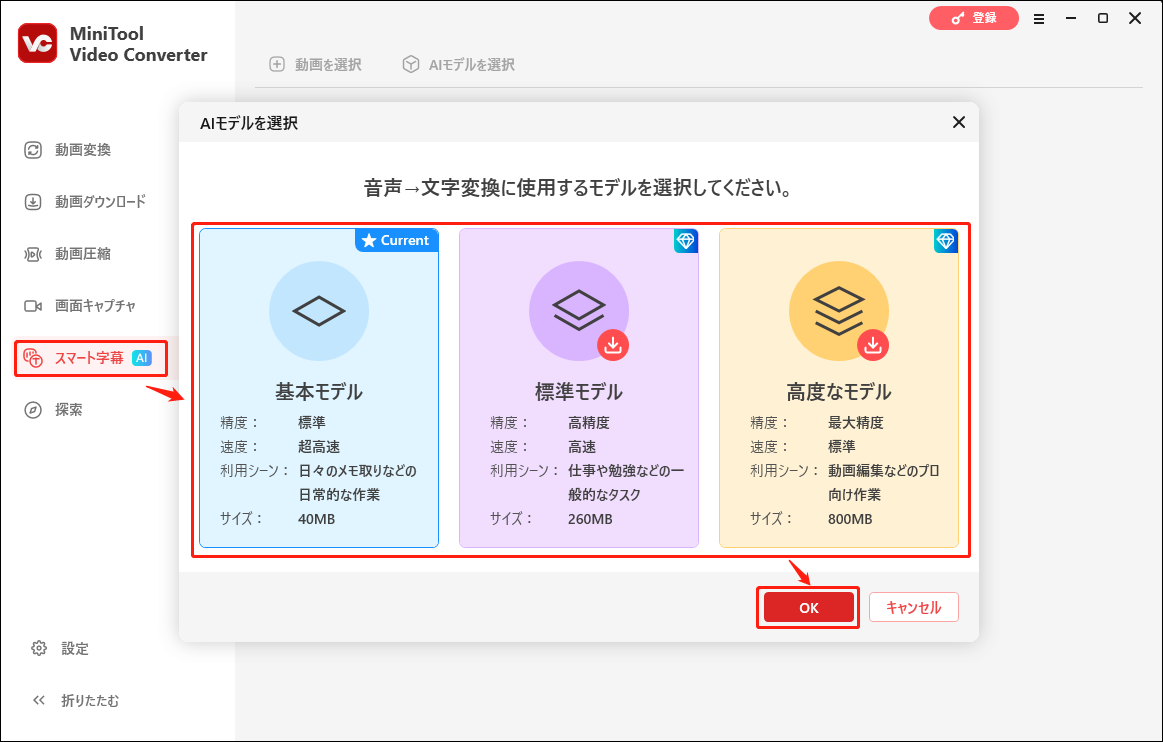Close the MiniTool Video Converter window
Screen dimensions: 1163x742
(1135, 19)
